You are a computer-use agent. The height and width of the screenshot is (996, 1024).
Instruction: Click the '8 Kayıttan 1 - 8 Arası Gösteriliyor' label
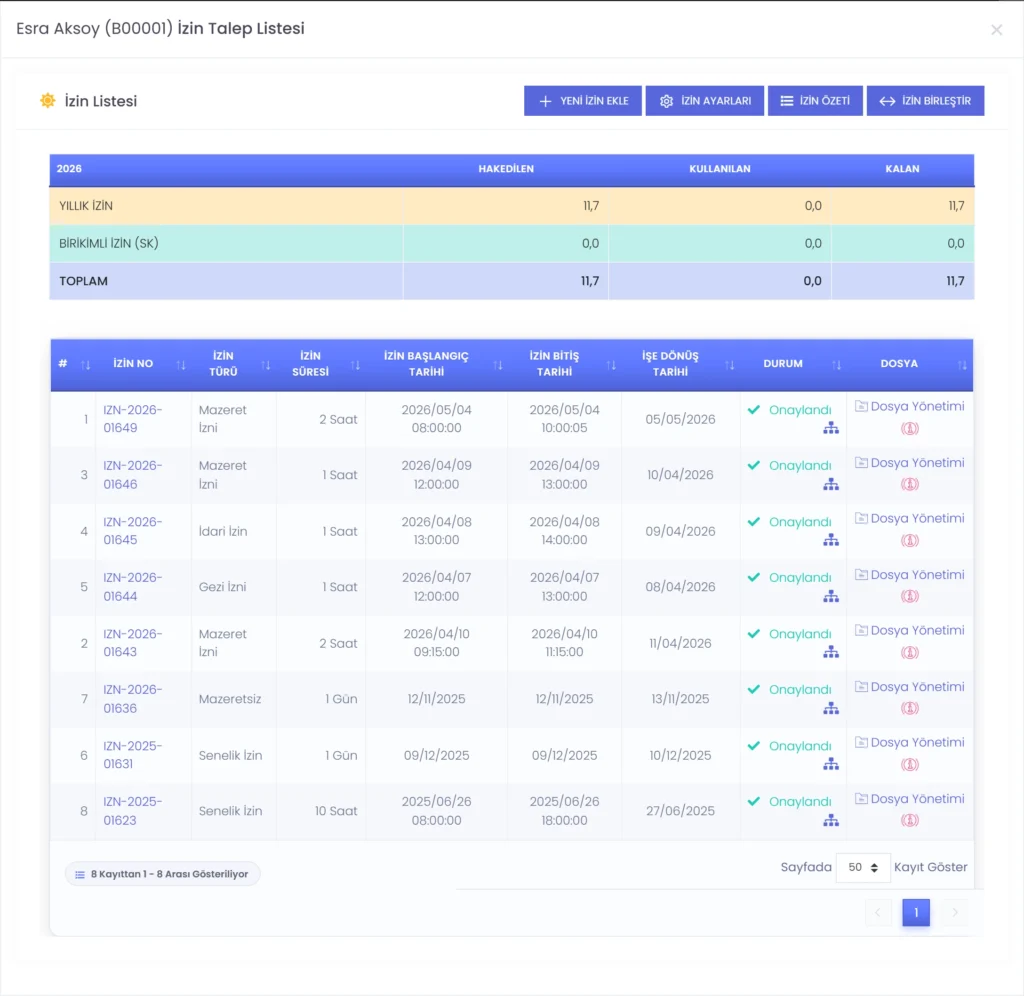162,875
